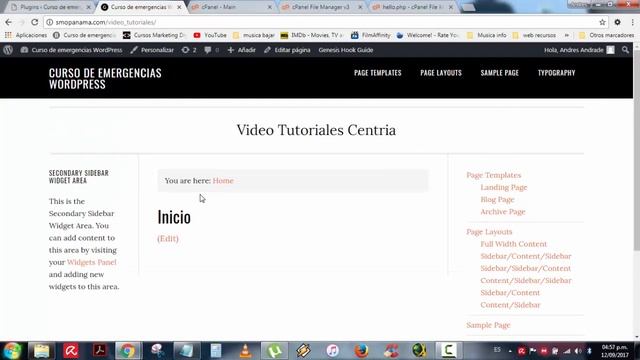
Task: Open Windows Explorer folder in taskbar
Action: tap(41, 351)
